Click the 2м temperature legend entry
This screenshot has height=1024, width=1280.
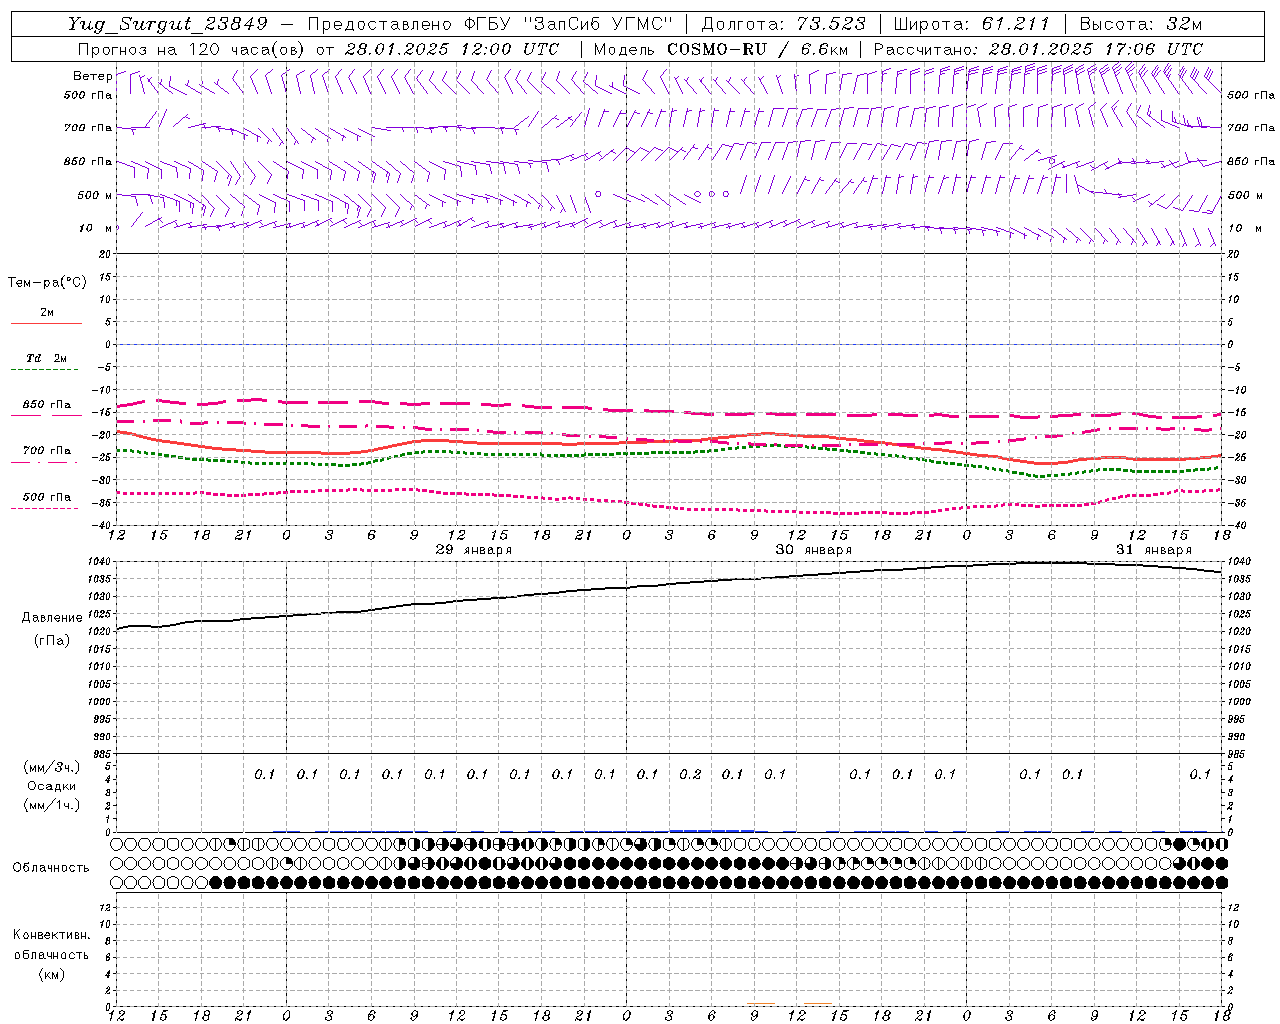tap(47, 313)
